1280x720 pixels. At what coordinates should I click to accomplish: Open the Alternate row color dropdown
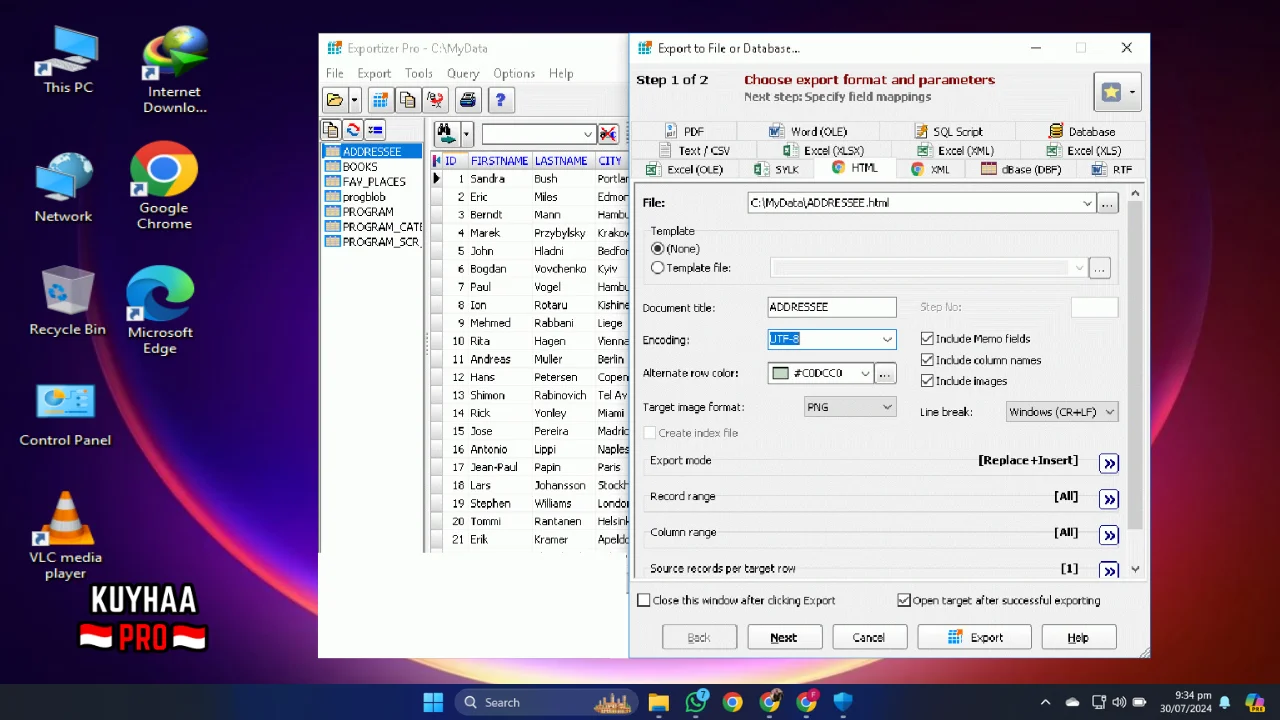[x=865, y=373]
